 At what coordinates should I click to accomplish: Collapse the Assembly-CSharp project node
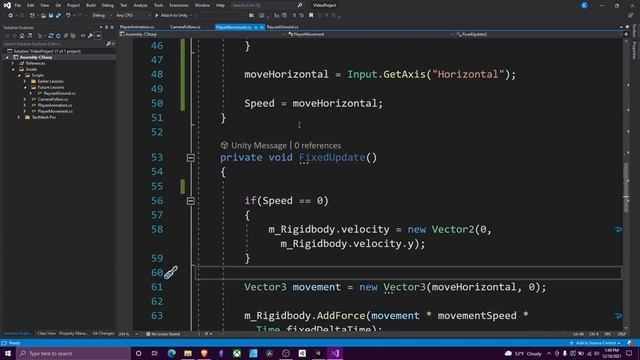[7, 58]
